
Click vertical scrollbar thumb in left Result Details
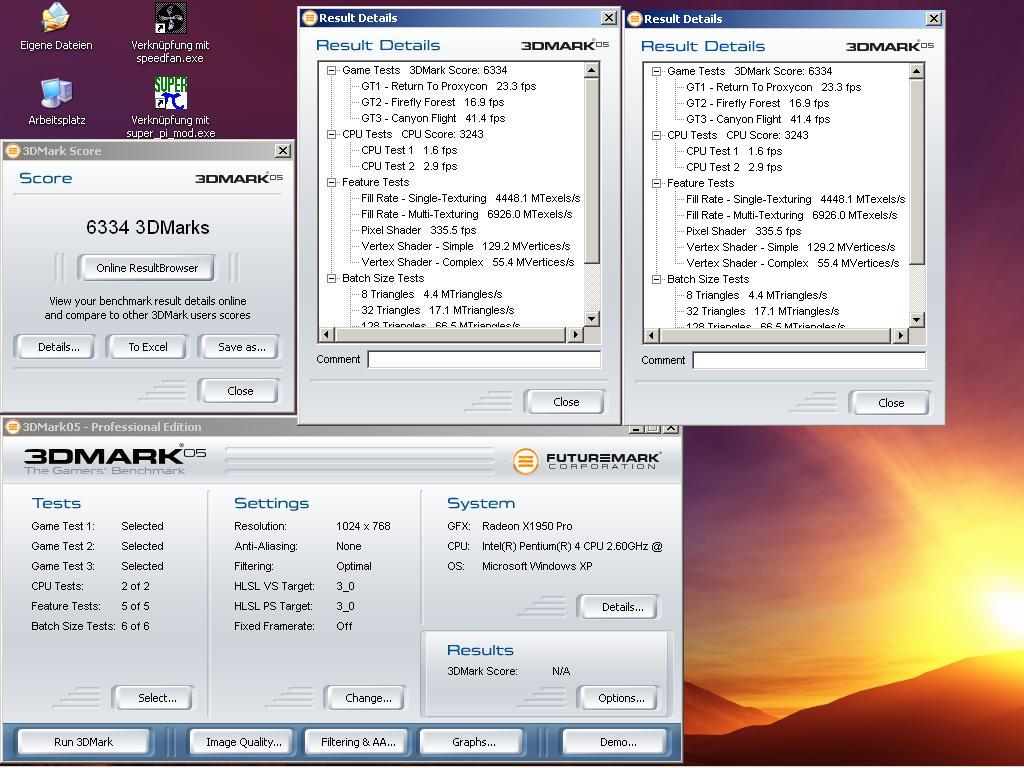coord(592,171)
